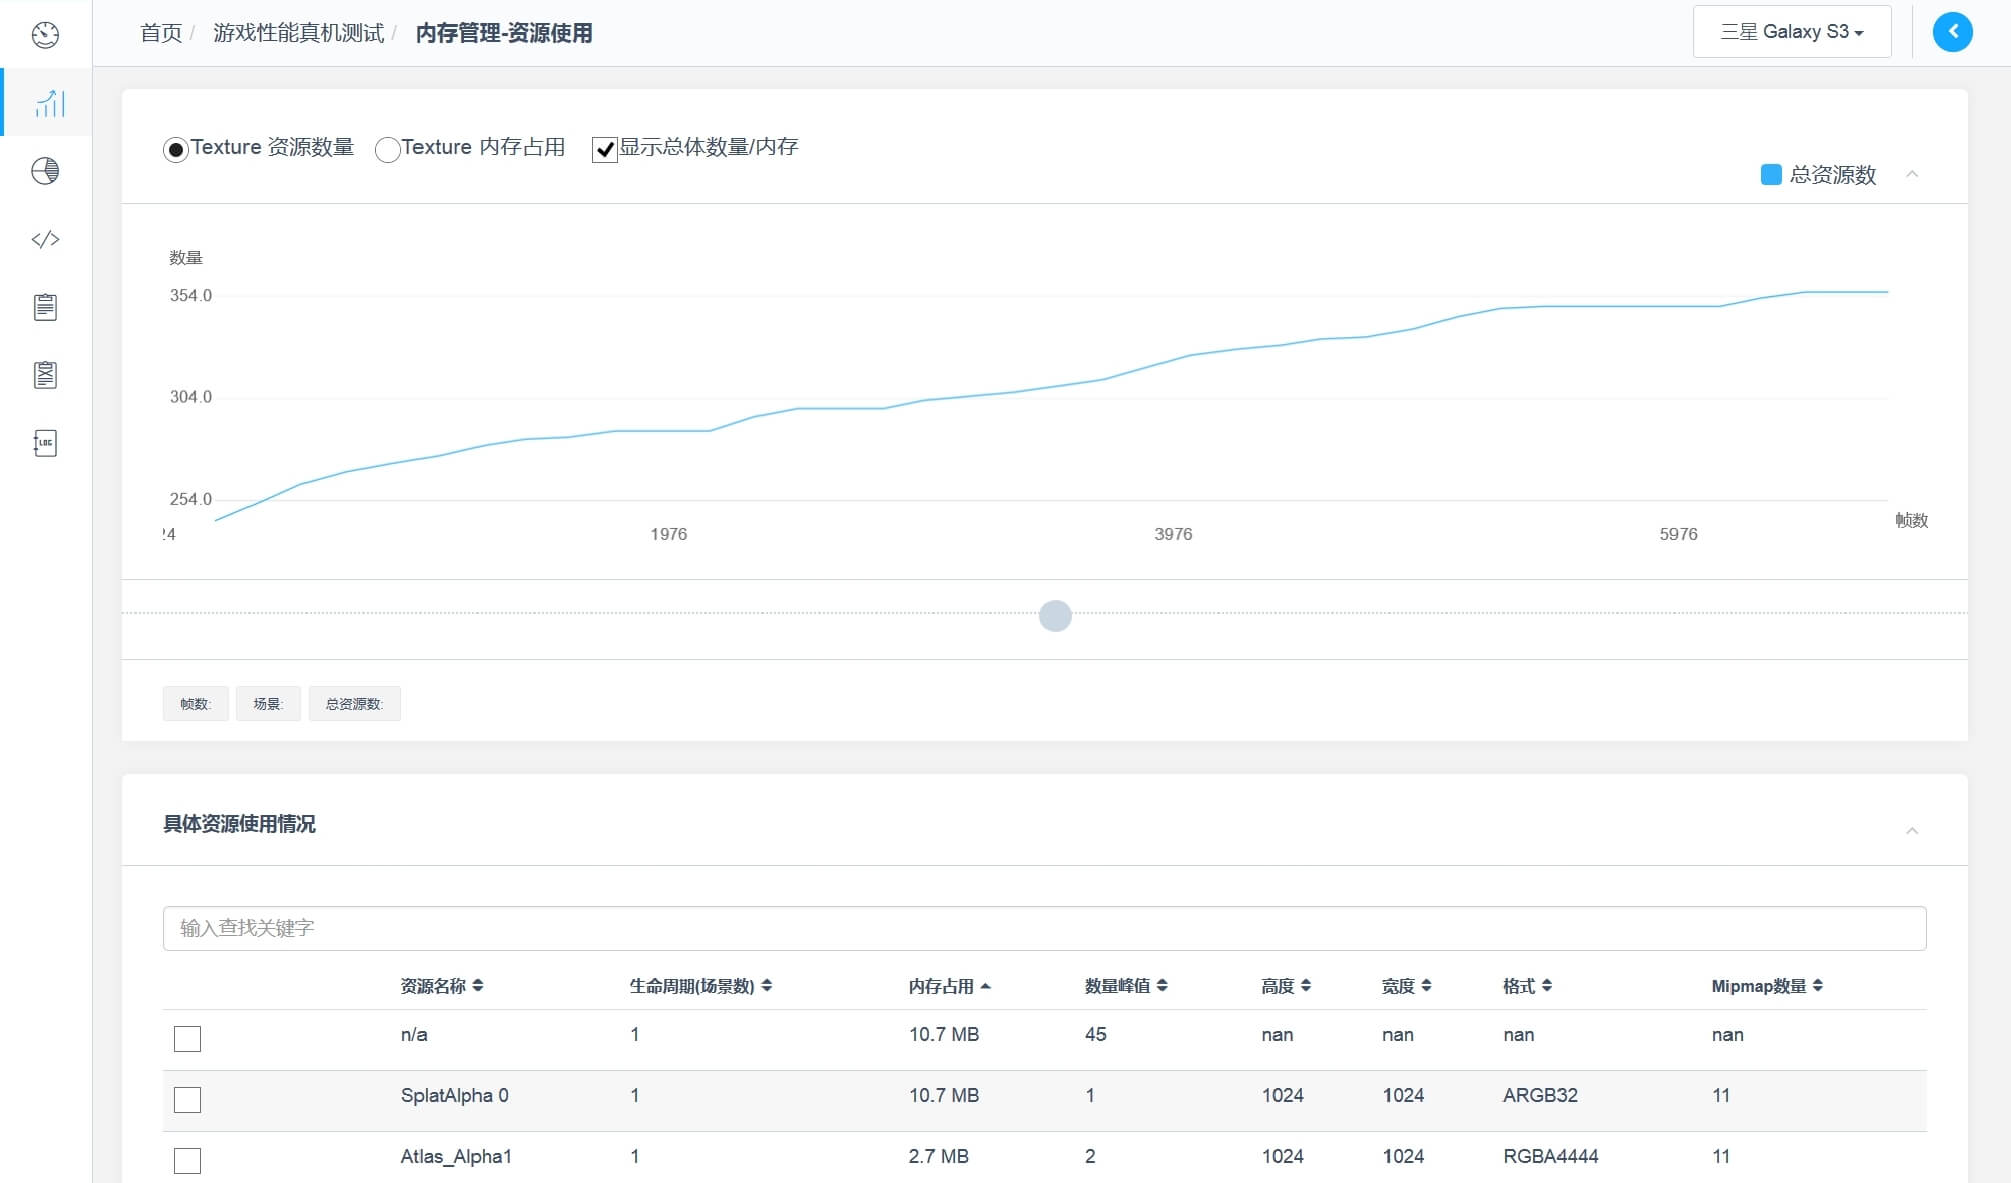
Task: Open the clipboard report icon in sidebar
Action: (45, 307)
